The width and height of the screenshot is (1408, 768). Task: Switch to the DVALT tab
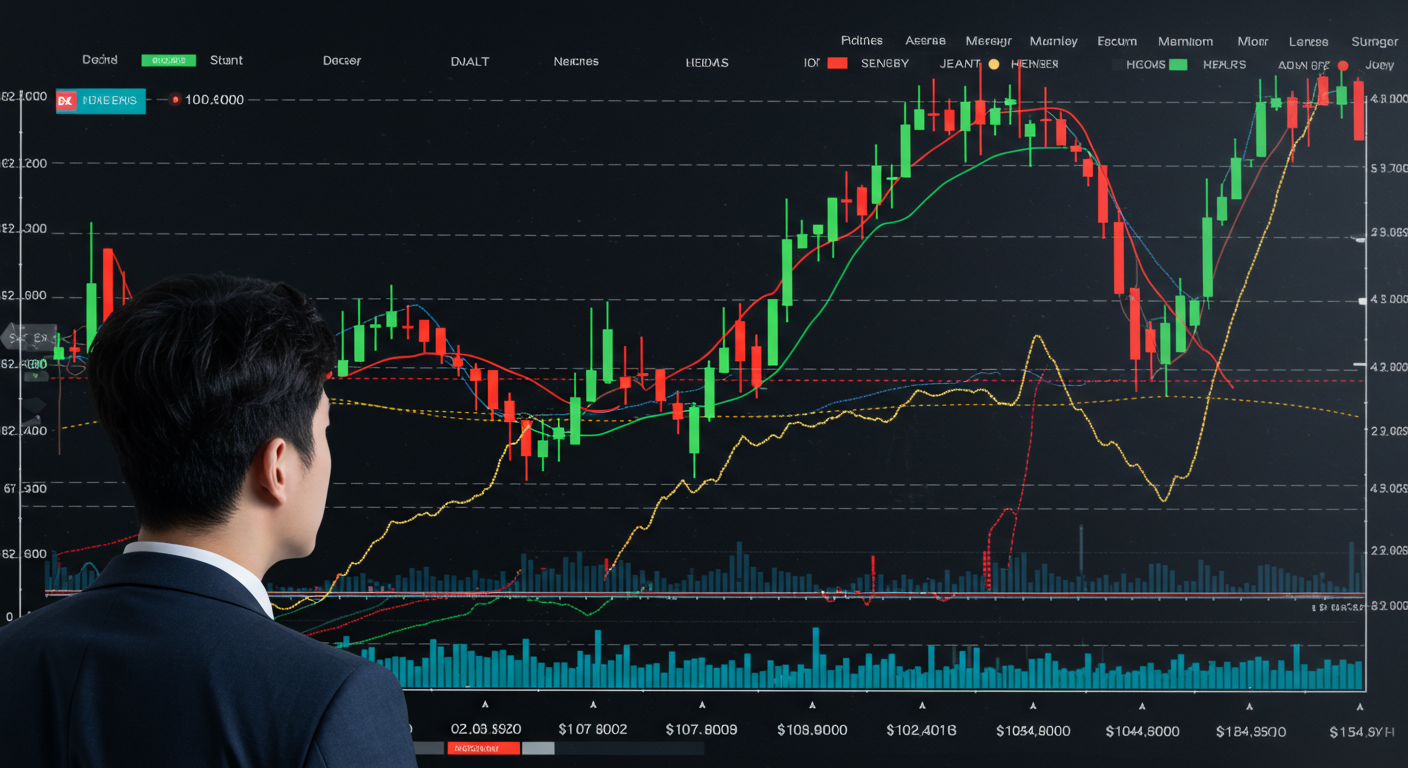coord(470,62)
